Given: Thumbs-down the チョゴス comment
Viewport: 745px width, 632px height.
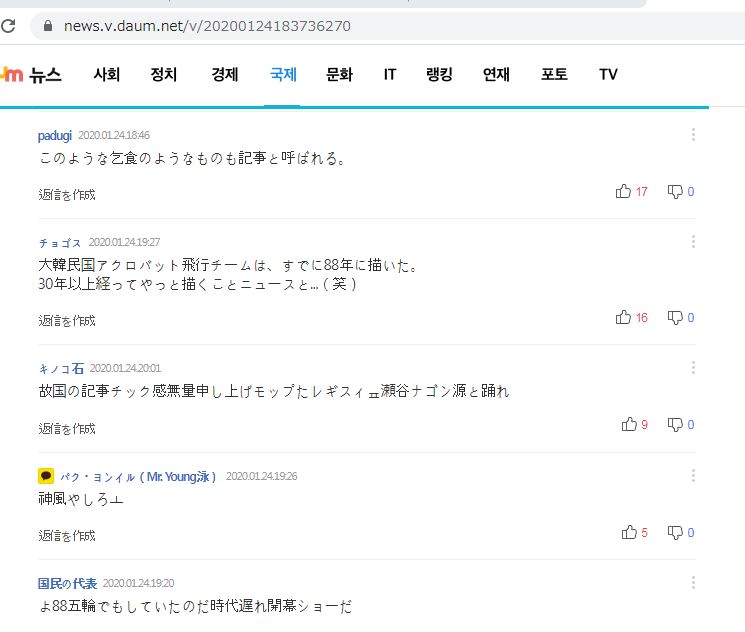Looking at the screenshot, I should pos(675,317).
